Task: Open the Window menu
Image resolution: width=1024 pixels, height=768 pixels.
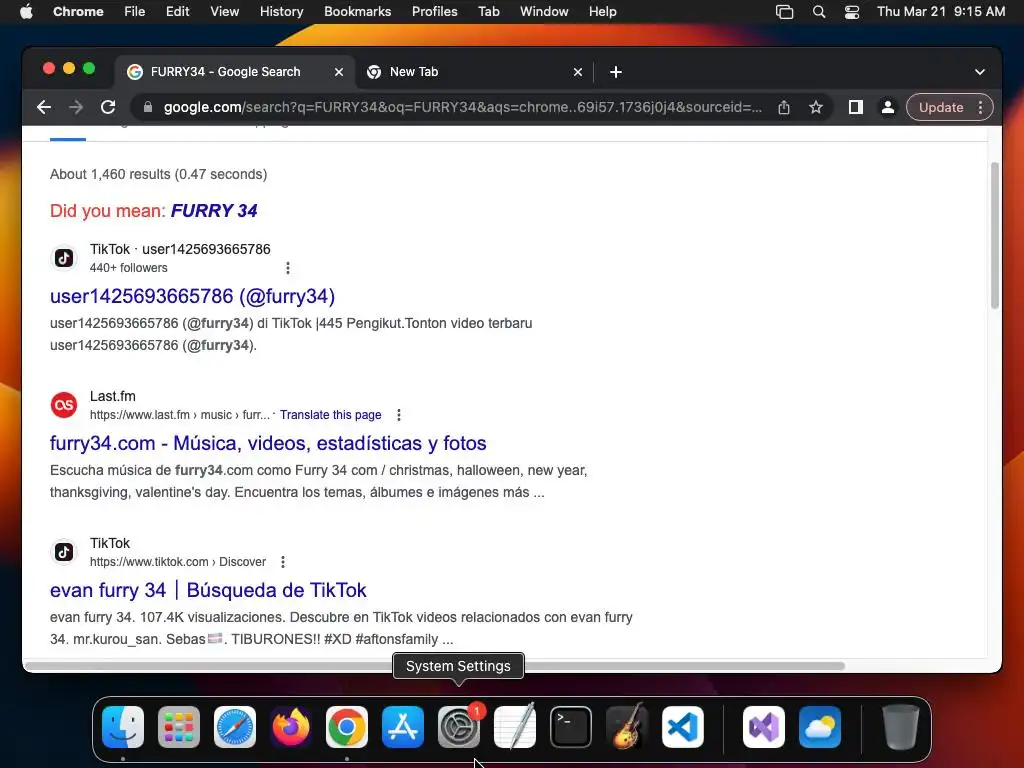Action: (x=544, y=12)
